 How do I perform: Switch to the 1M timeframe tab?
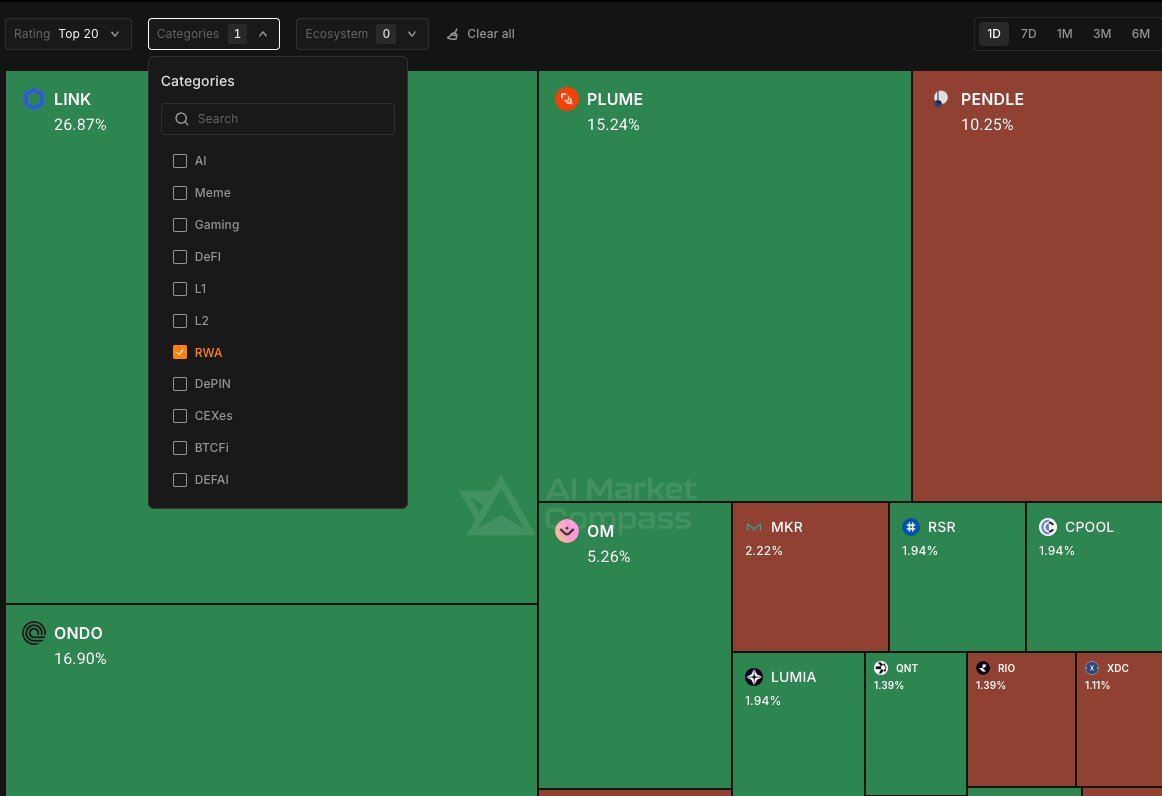click(x=1064, y=34)
